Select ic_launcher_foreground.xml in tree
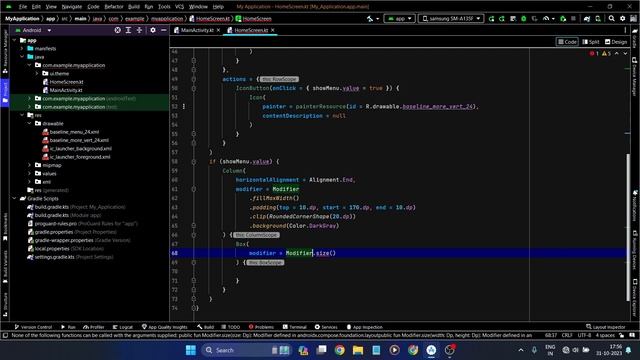 point(80,157)
